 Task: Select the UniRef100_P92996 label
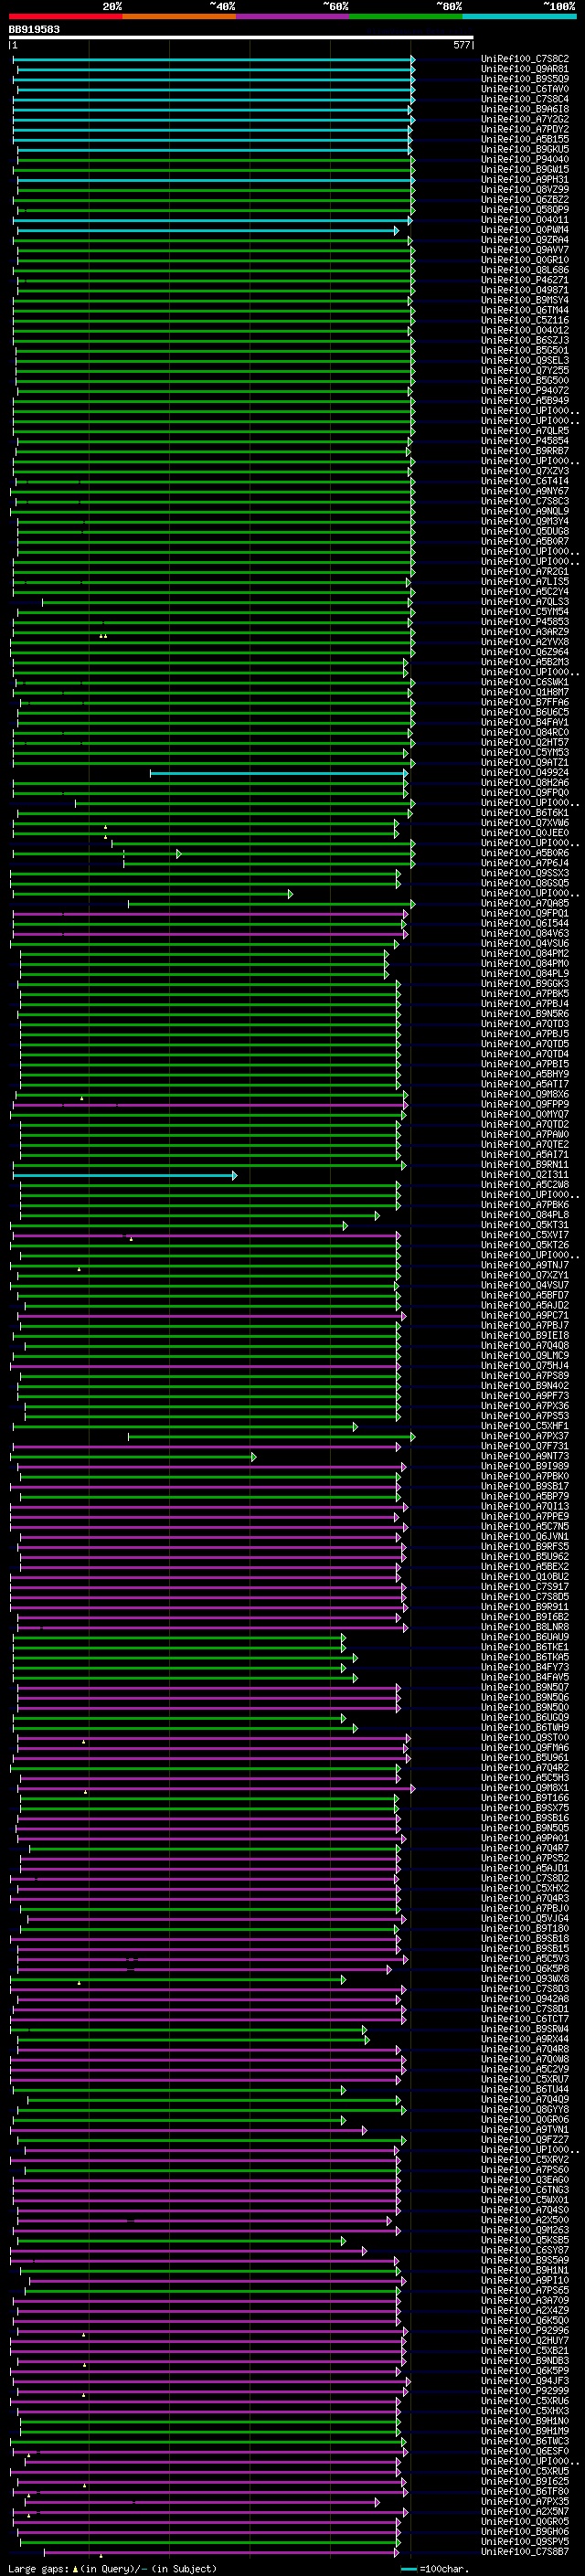point(524,2331)
